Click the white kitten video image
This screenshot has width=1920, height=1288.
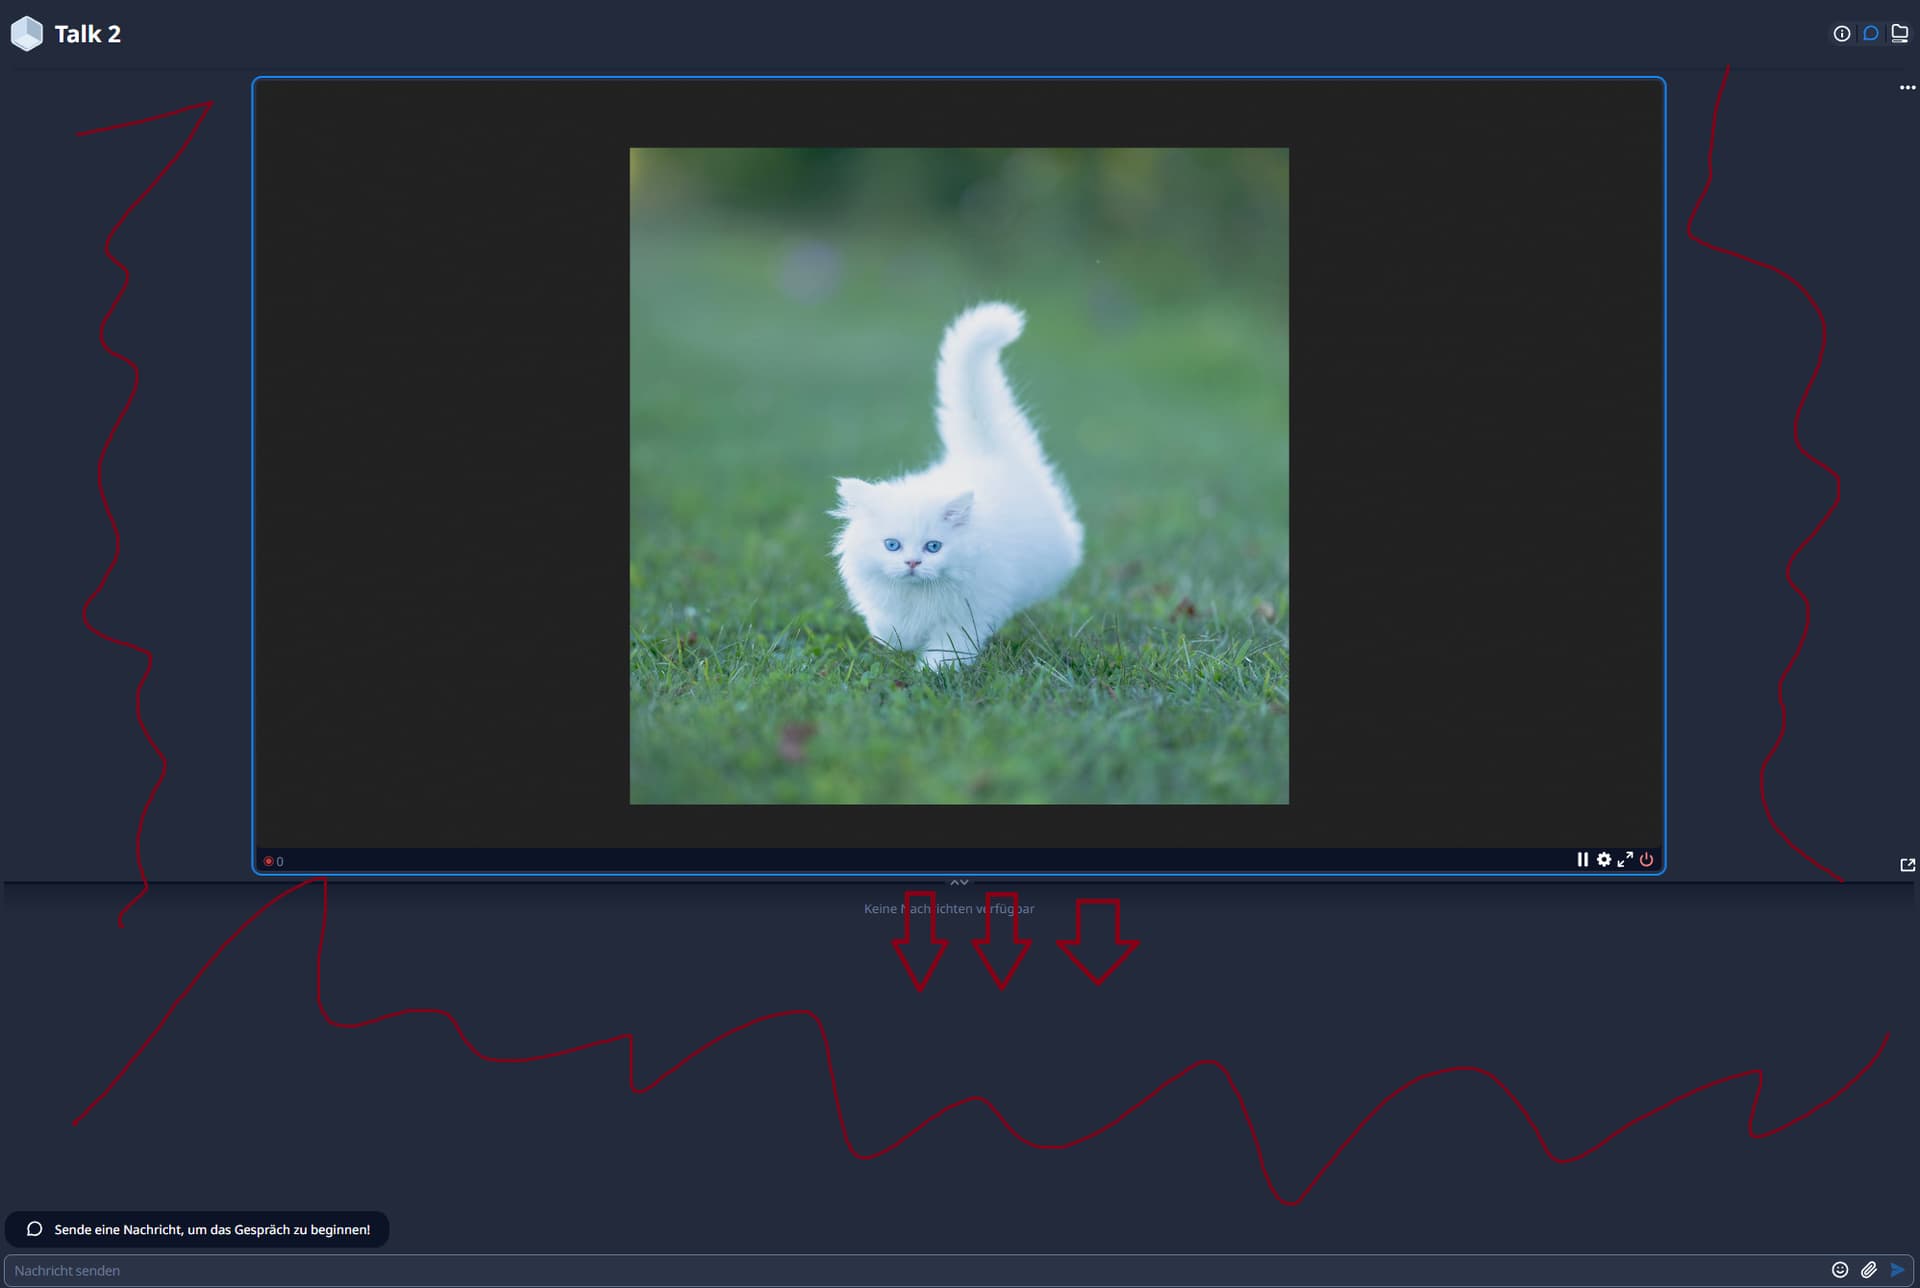pyautogui.click(x=958, y=476)
